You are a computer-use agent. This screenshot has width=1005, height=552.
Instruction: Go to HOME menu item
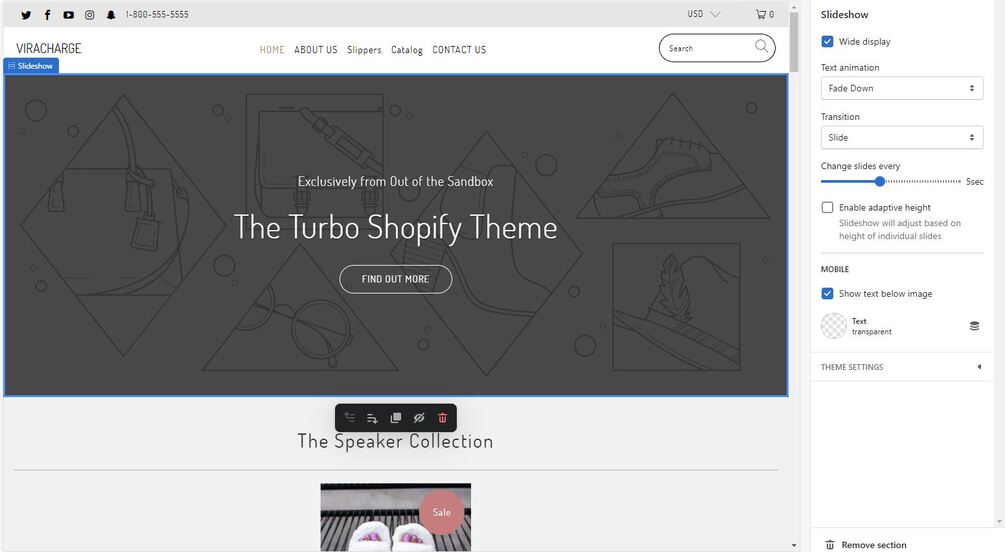tap(272, 49)
